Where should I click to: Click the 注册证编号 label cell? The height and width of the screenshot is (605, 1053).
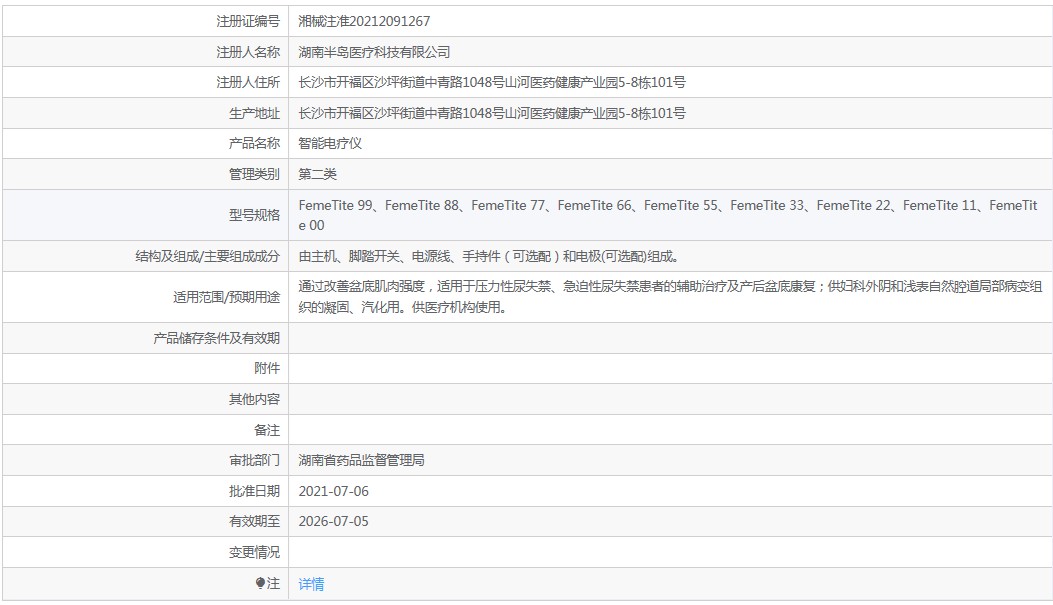coord(146,21)
